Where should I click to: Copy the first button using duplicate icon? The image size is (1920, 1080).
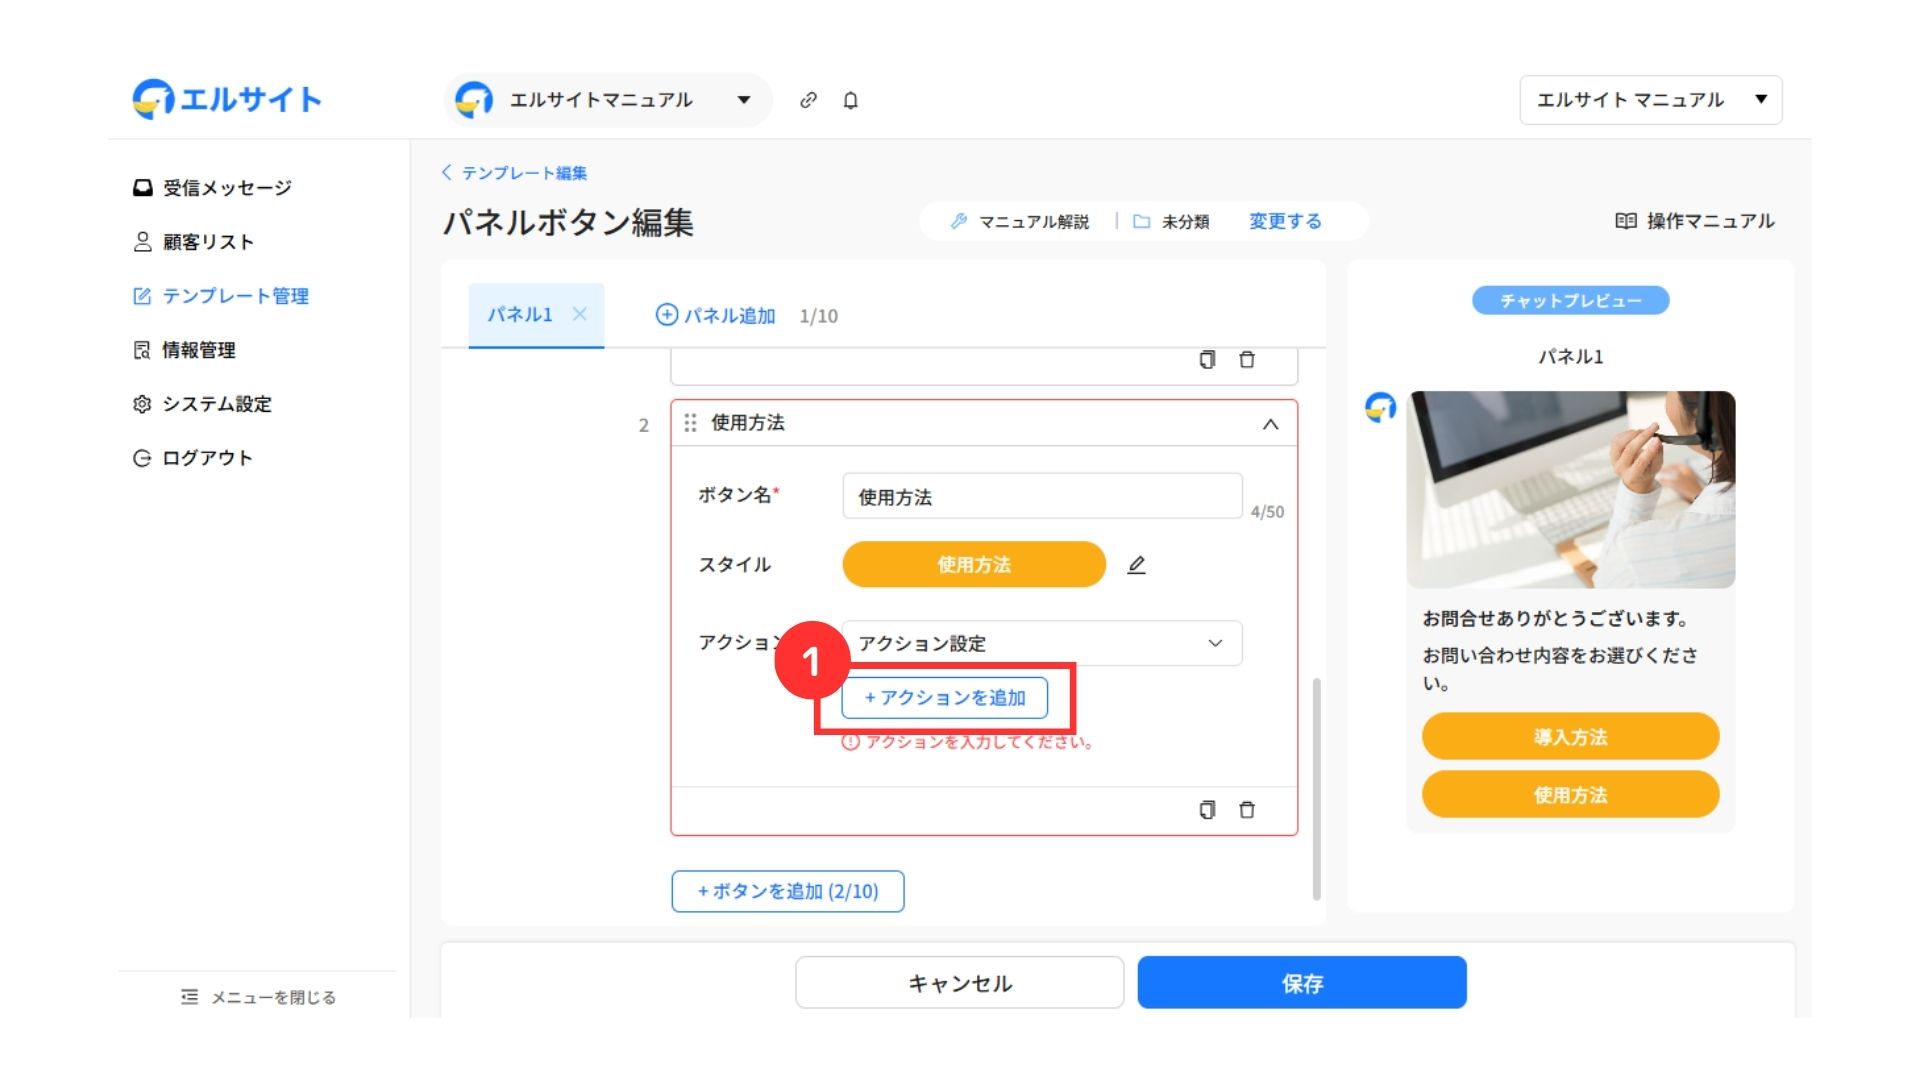pyautogui.click(x=1207, y=360)
